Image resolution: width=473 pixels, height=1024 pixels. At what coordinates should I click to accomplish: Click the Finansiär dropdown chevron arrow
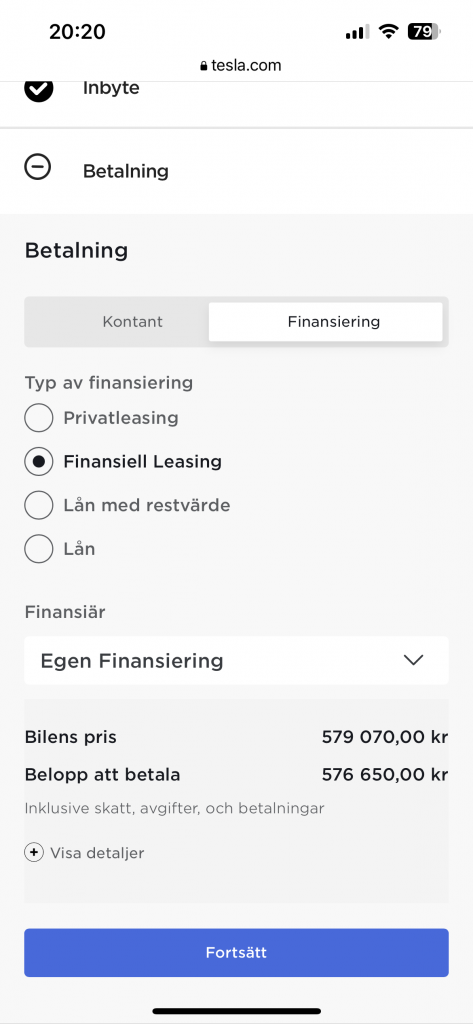(414, 660)
